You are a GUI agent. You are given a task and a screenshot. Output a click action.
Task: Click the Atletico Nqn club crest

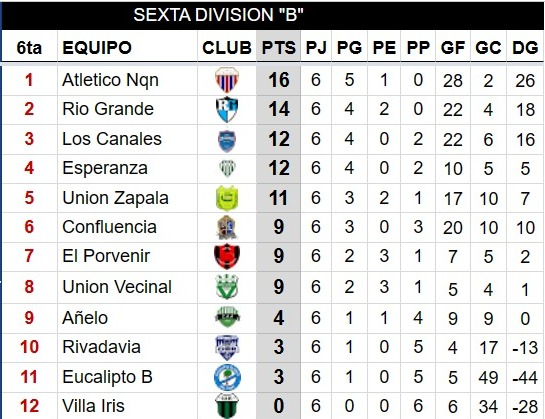(227, 80)
